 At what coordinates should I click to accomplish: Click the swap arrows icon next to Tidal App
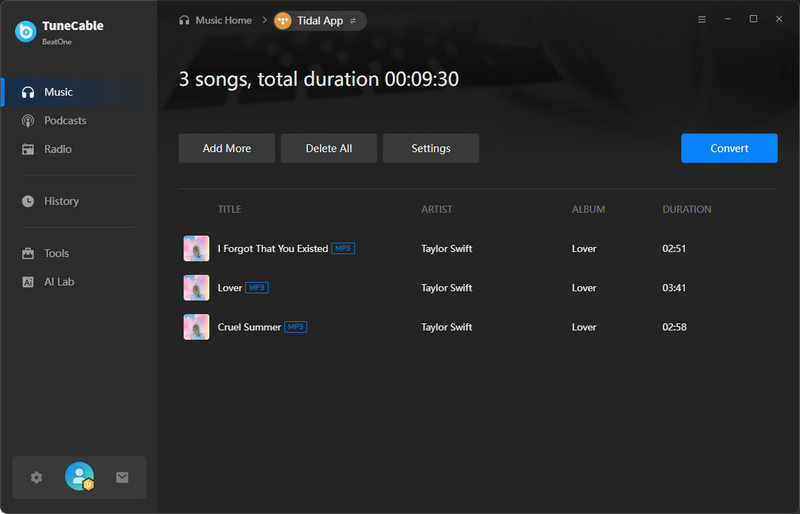[x=353, y=21]
